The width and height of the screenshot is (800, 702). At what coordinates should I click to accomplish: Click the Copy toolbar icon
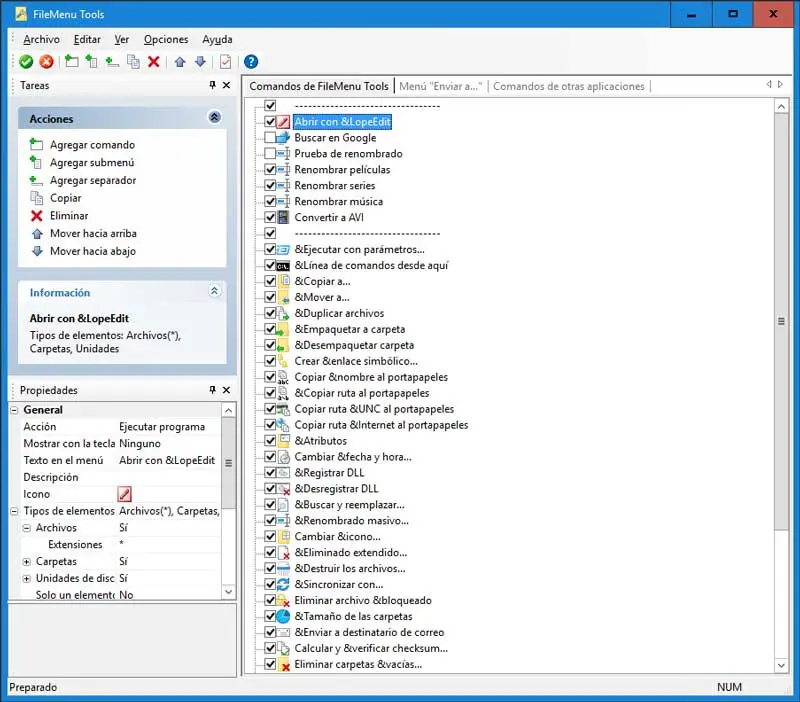[133, 62]
